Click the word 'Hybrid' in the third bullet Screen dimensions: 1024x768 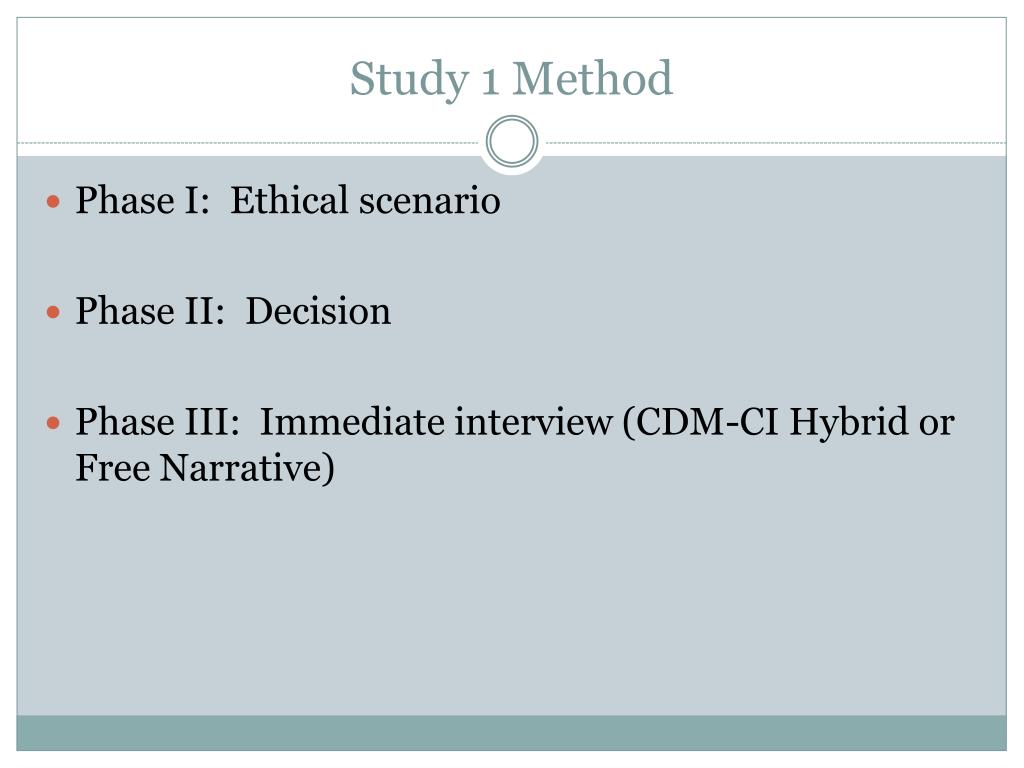pyautogui.click(x=849, y=423)
